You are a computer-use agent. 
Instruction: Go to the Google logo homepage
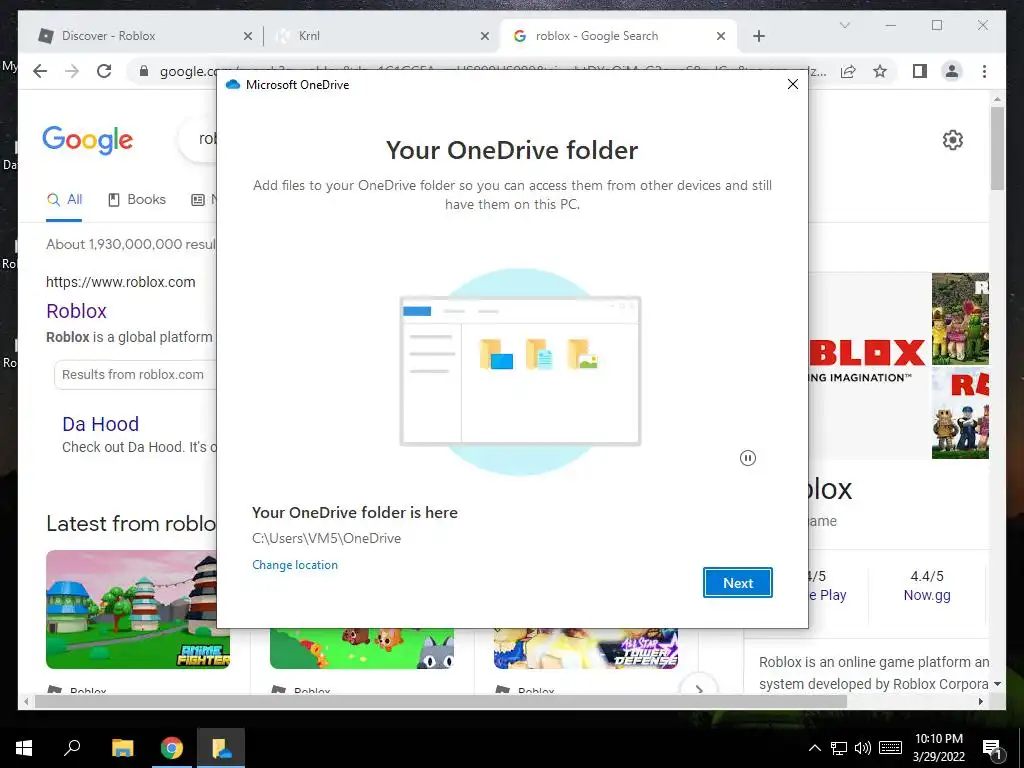(x=88, y=140)
